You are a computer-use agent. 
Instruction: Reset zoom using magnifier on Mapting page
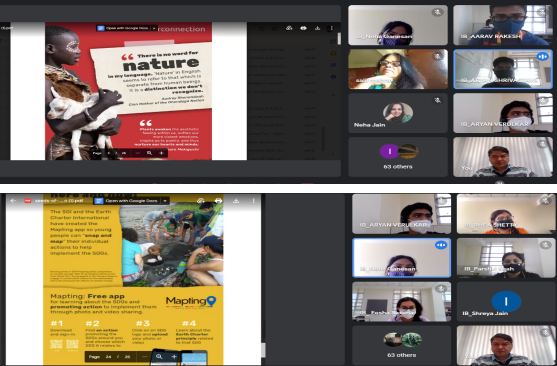pyautogui.click(x=159, y=356)
